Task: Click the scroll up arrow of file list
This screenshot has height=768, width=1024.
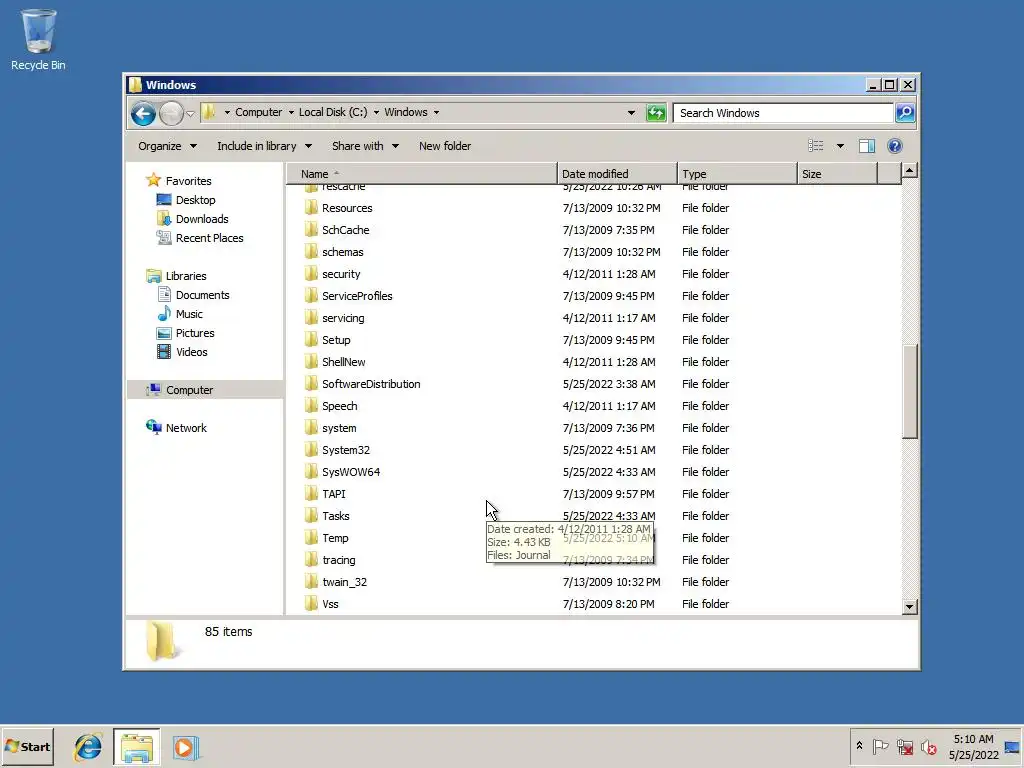Action: pyautogui.click(x=909, y=170)
